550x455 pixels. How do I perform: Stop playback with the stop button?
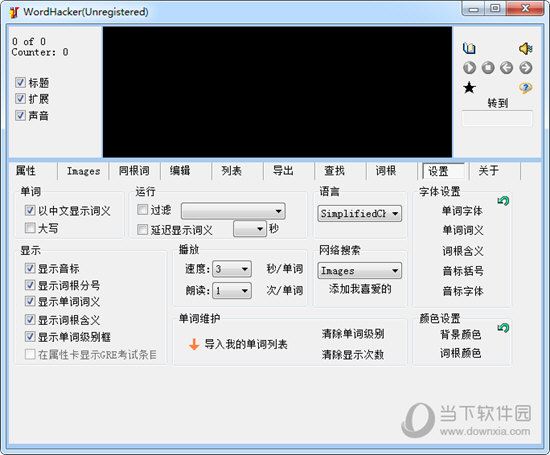click(x=488, y=68)
